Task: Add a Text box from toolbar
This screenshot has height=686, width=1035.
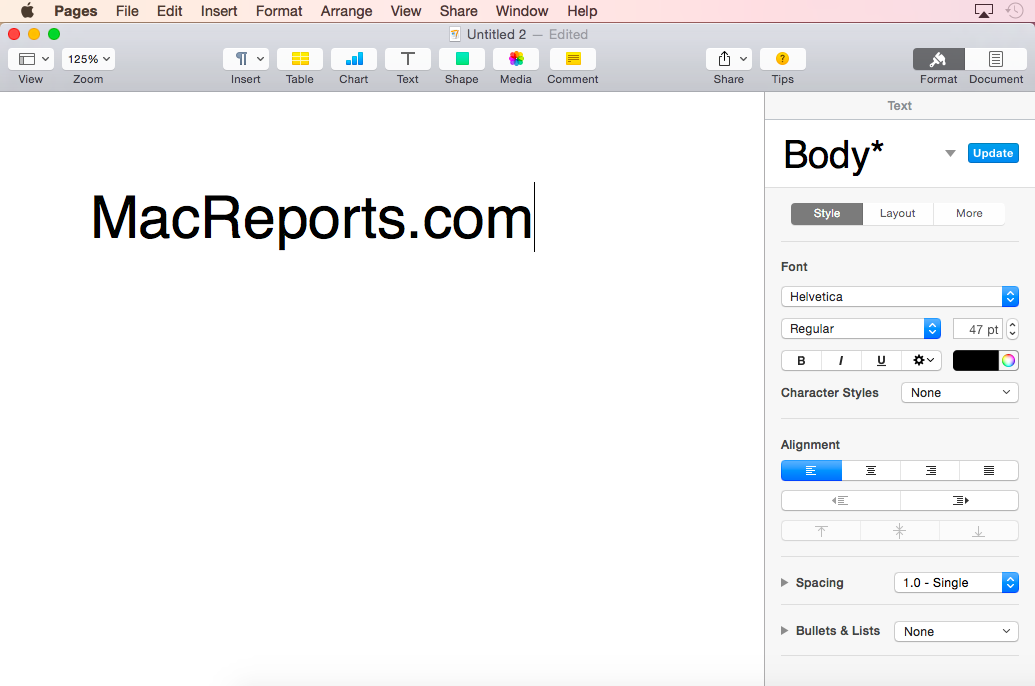Action: [x=408, y=59]
